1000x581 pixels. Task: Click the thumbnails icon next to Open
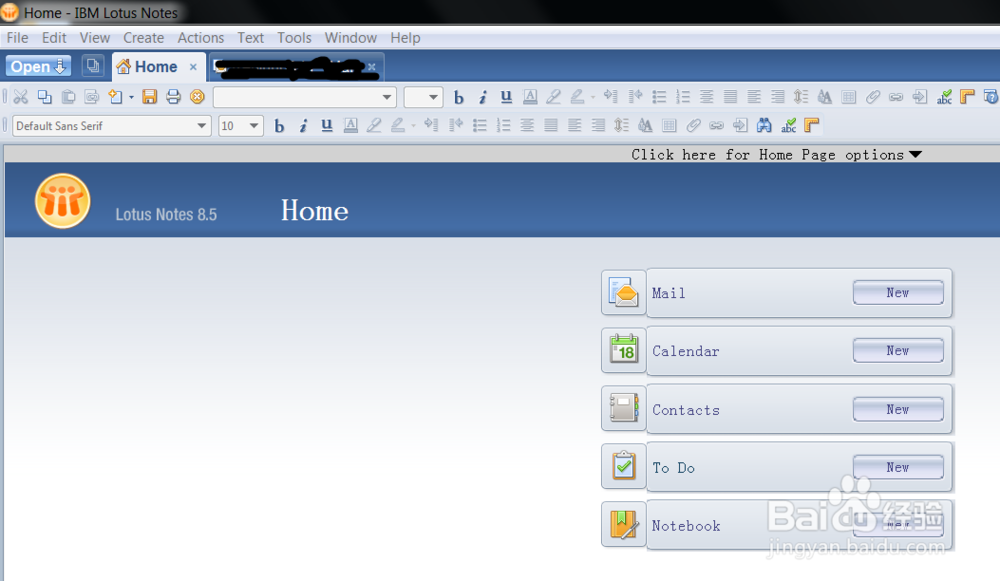click(x=93, y=66)
